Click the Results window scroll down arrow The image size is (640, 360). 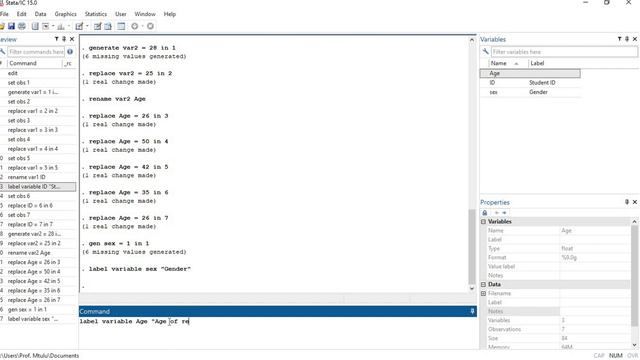[x=472, y=288]
